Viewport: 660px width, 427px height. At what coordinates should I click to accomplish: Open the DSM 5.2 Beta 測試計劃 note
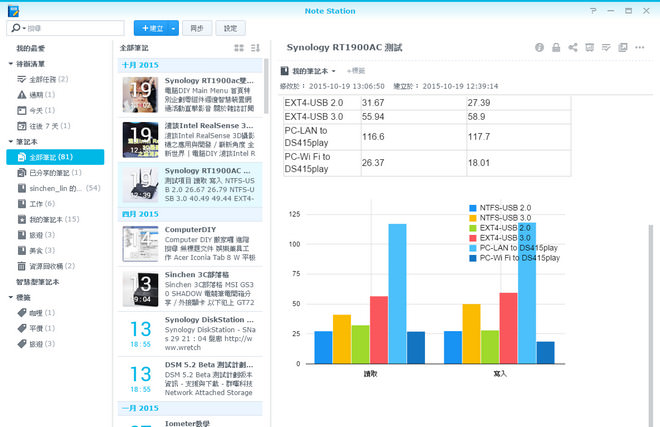(190, 379)
